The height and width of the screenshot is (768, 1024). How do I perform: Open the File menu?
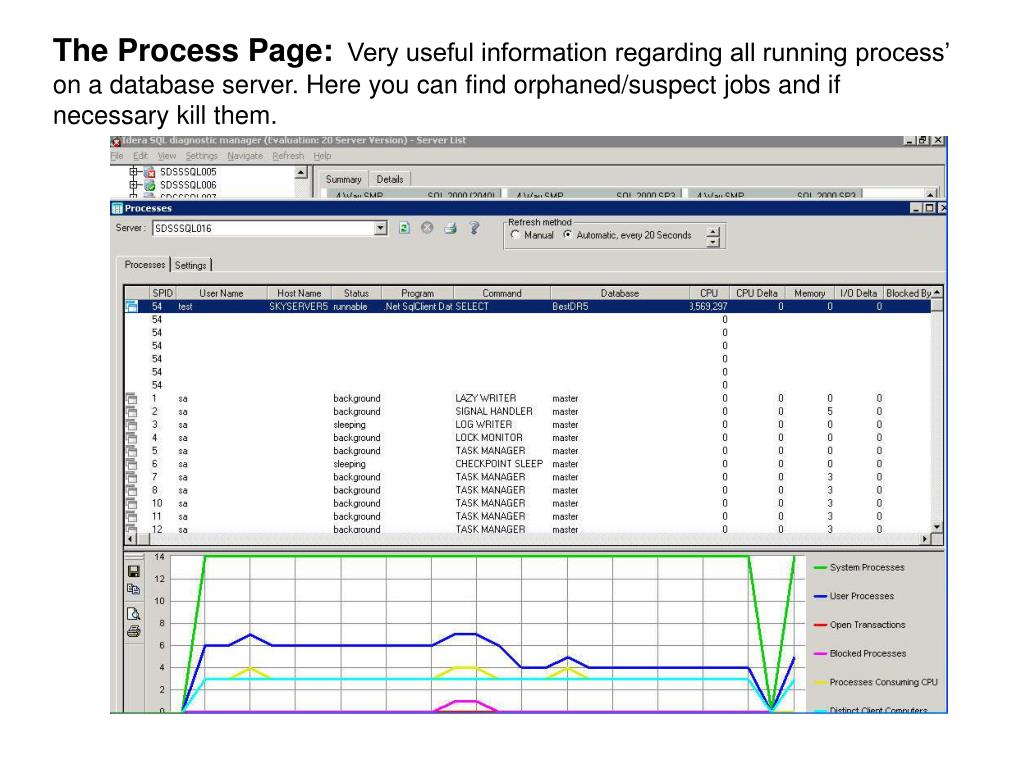(x=117, y=156)
